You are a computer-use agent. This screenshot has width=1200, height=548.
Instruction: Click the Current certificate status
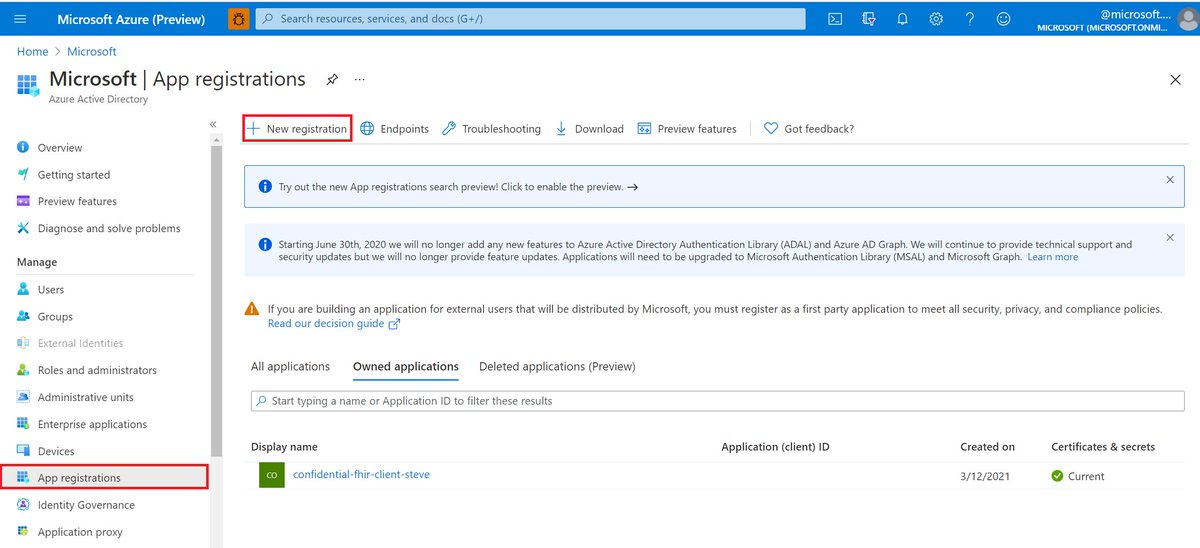coord(1078,476)
